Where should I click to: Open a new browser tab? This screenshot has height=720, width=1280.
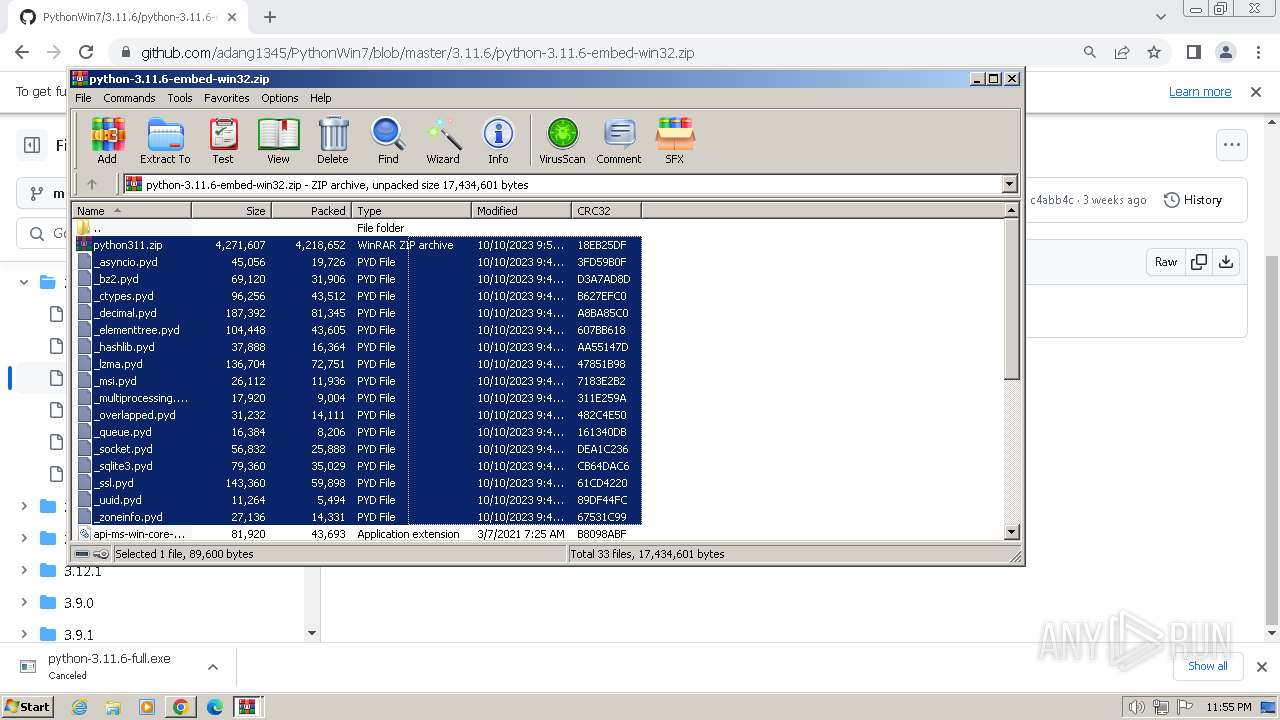point(270,17)
